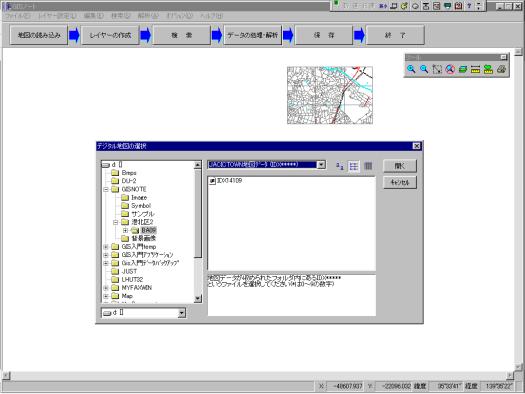
Task: Click the 地図の読み込み step button
Action: pos(39,35)
